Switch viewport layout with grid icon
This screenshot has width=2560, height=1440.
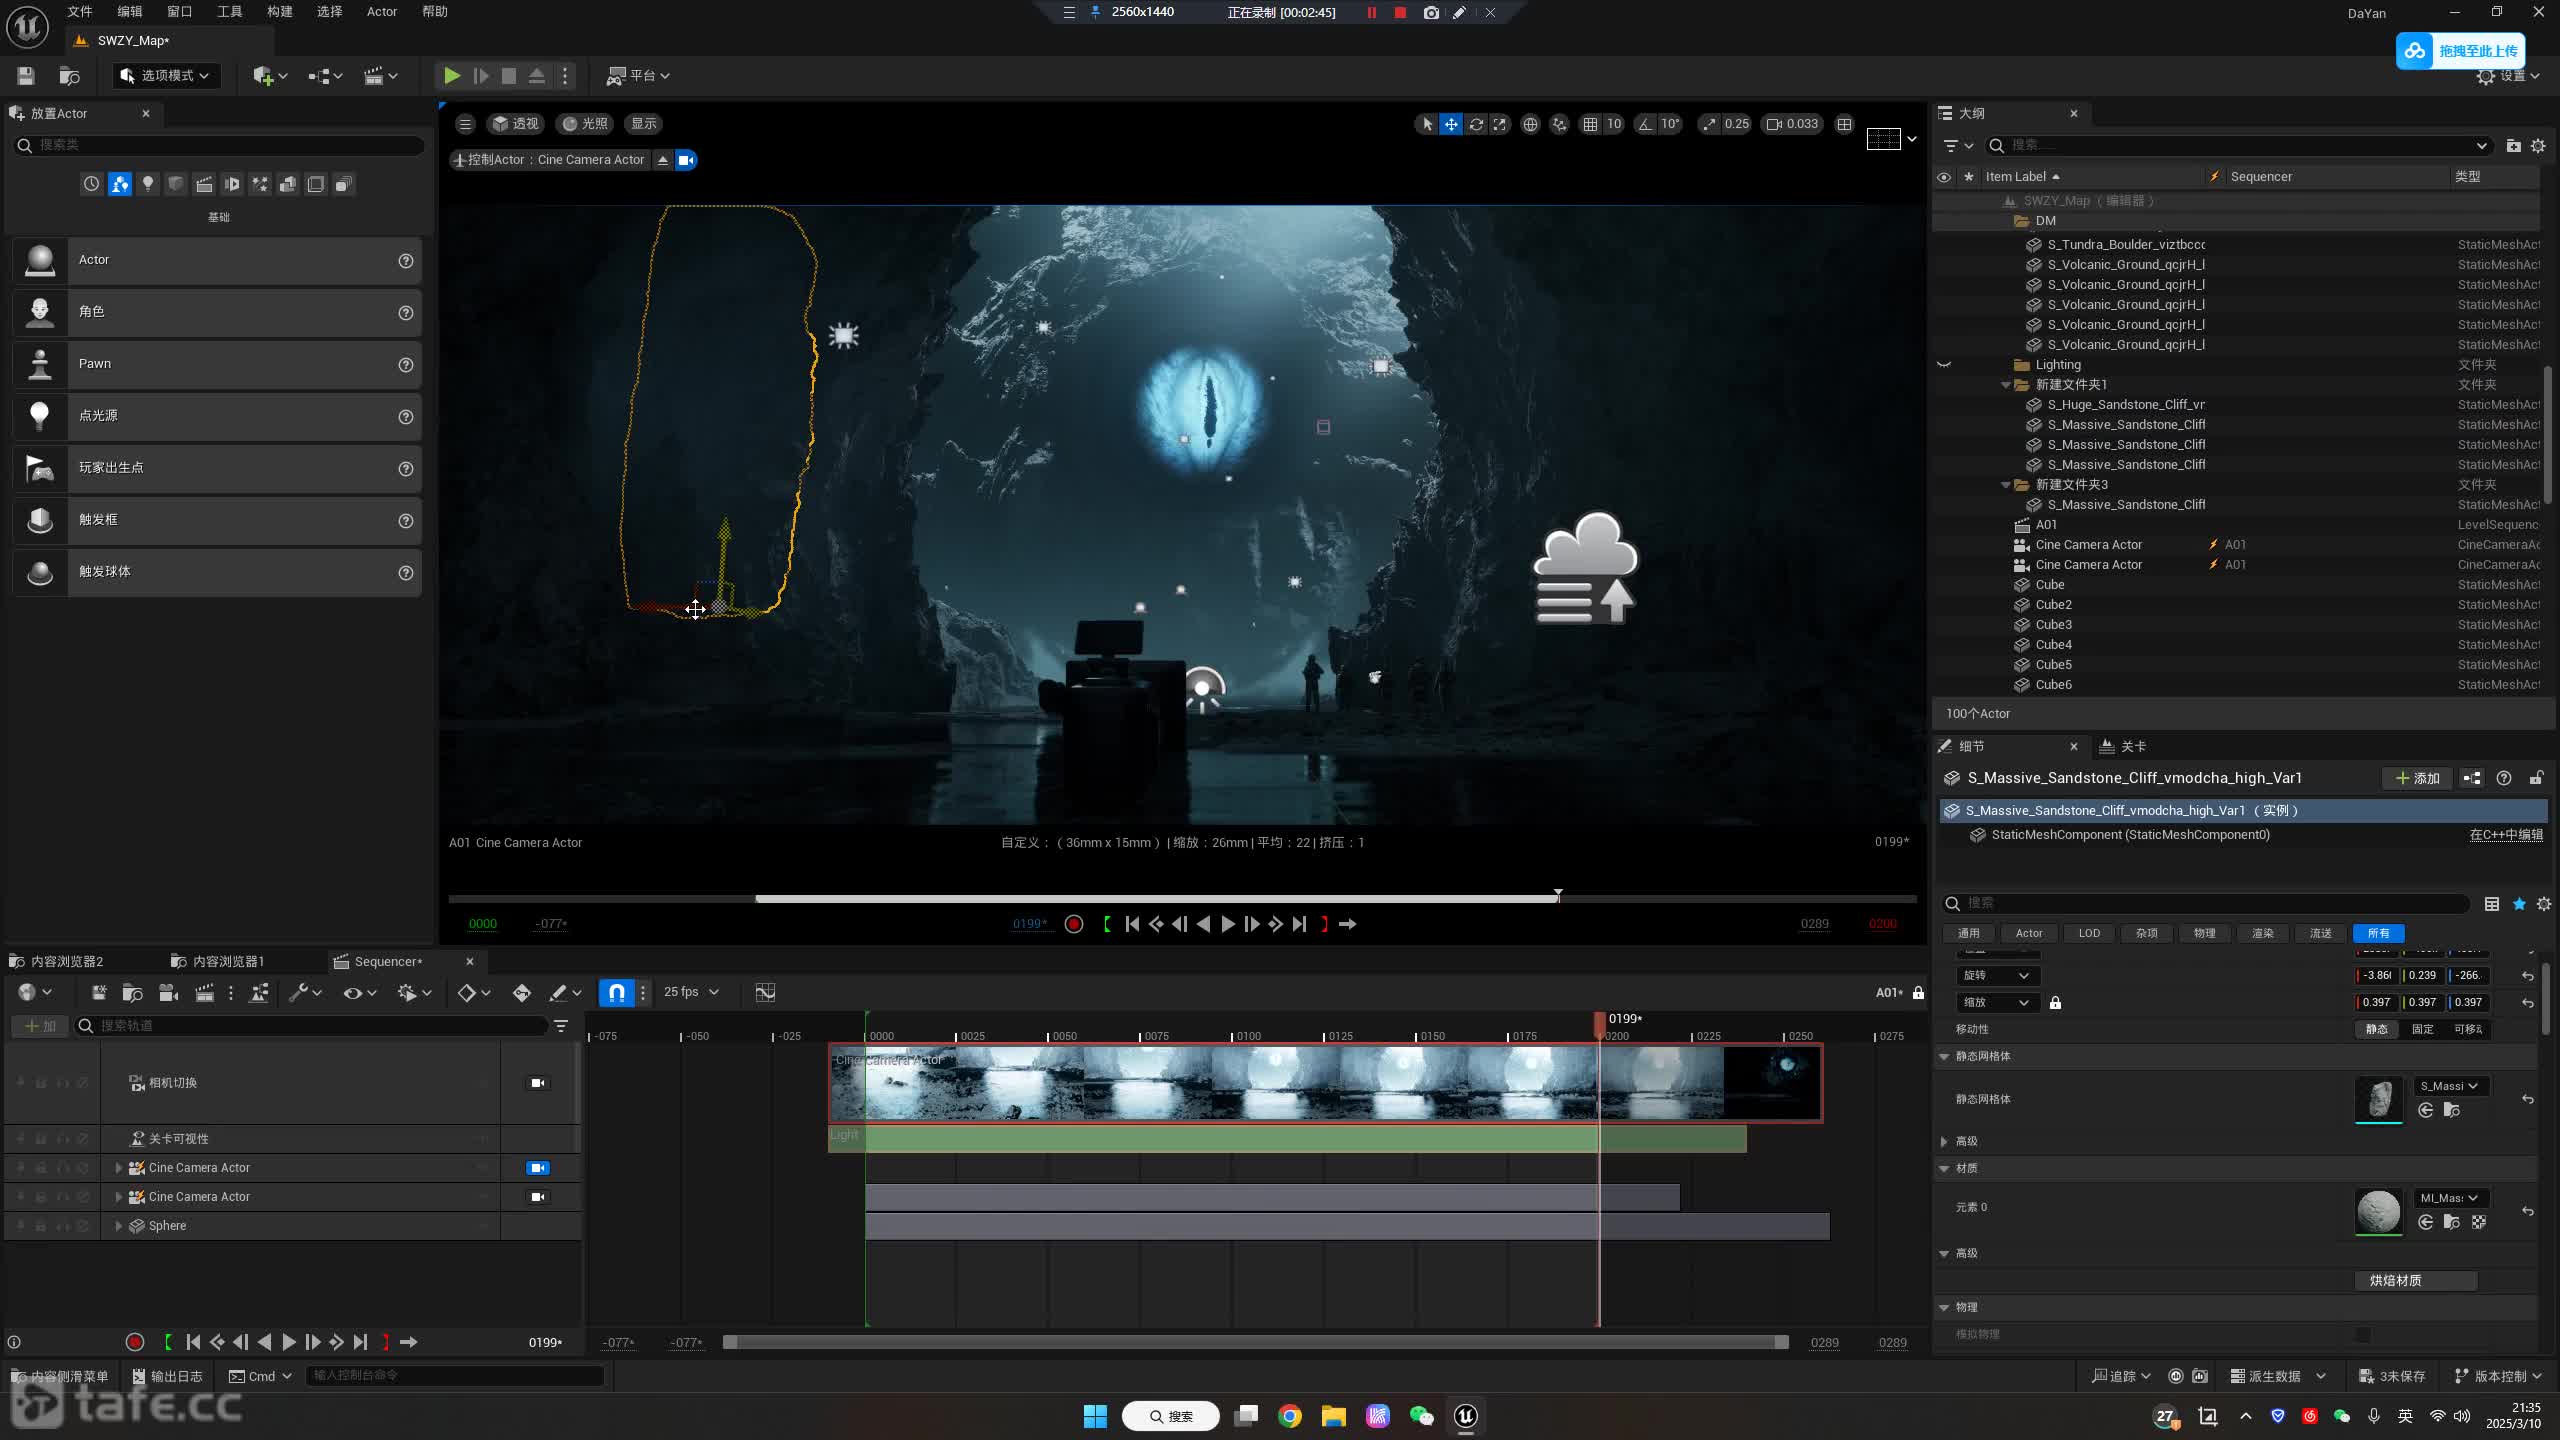click(x=1844, y=124)
